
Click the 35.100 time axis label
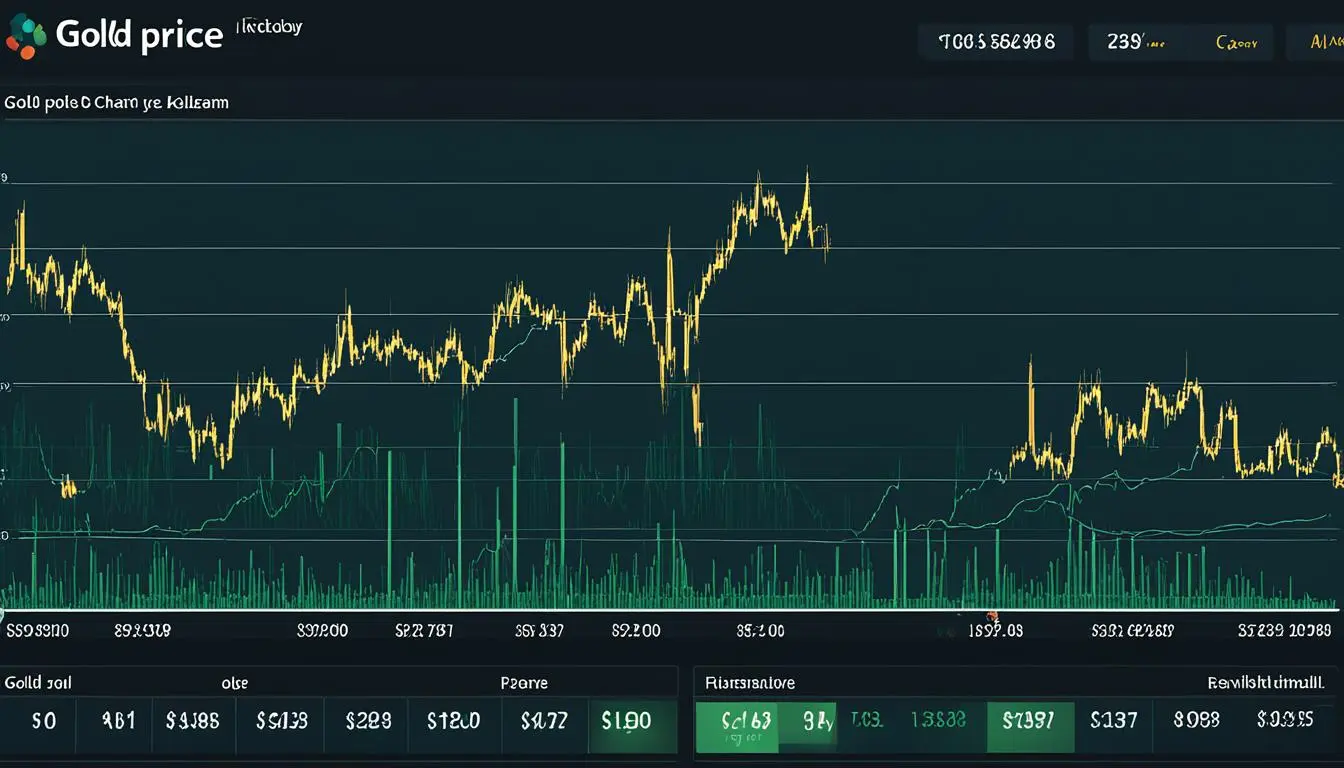760,631
